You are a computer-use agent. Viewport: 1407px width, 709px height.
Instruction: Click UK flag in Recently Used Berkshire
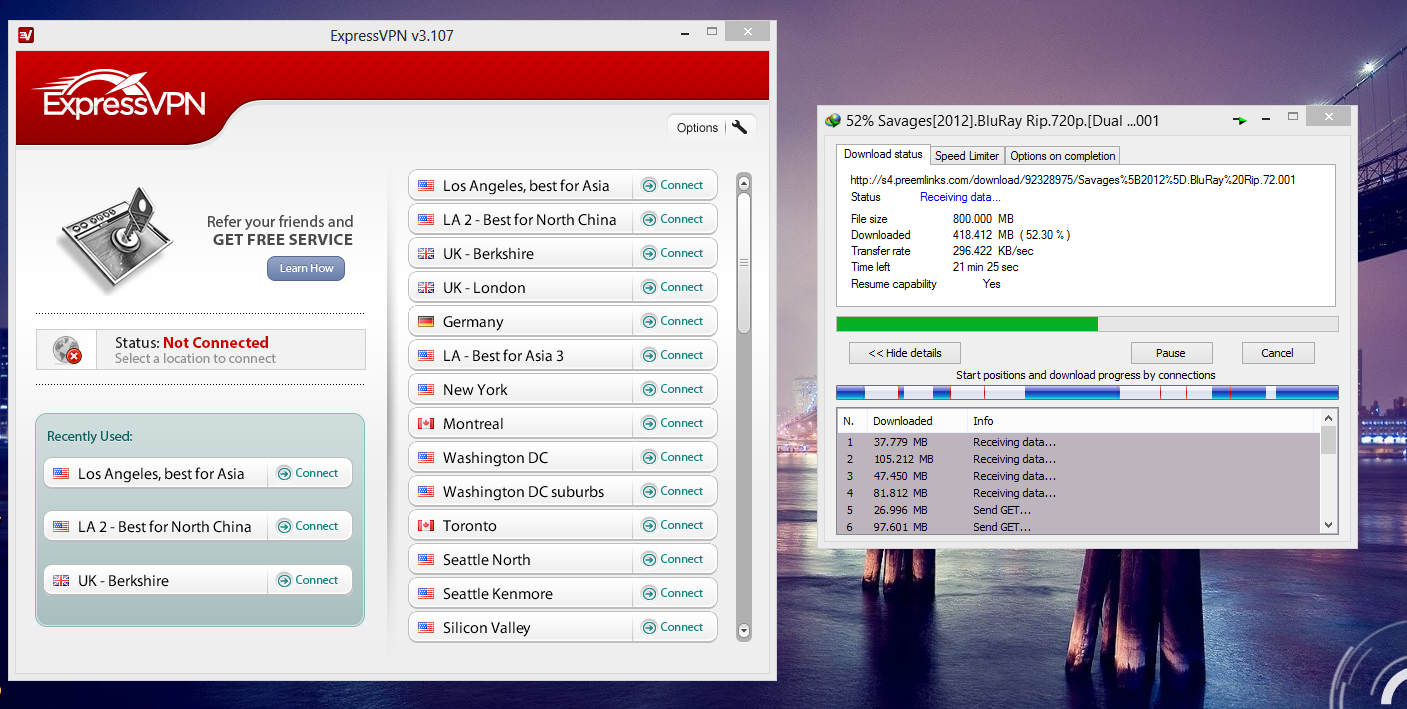point(61,581)
